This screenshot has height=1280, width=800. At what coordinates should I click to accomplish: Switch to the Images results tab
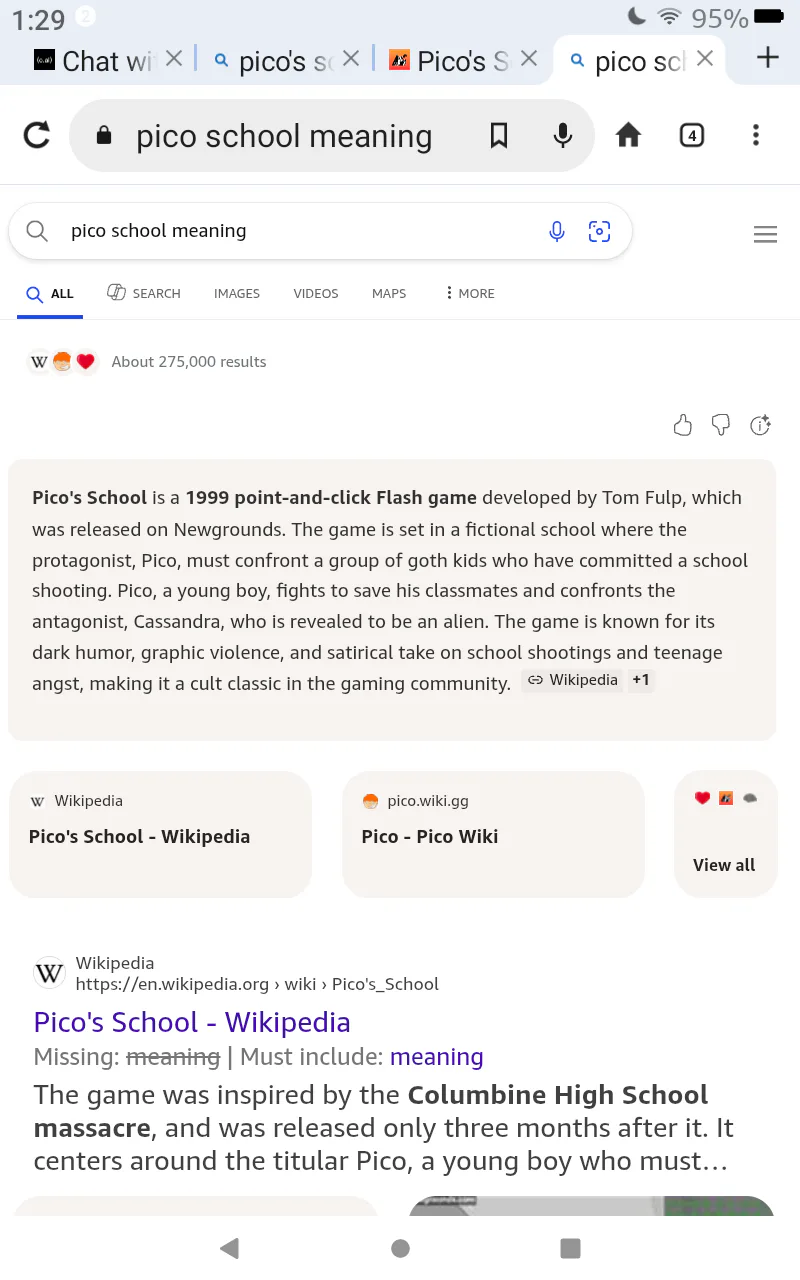(237, 293)
